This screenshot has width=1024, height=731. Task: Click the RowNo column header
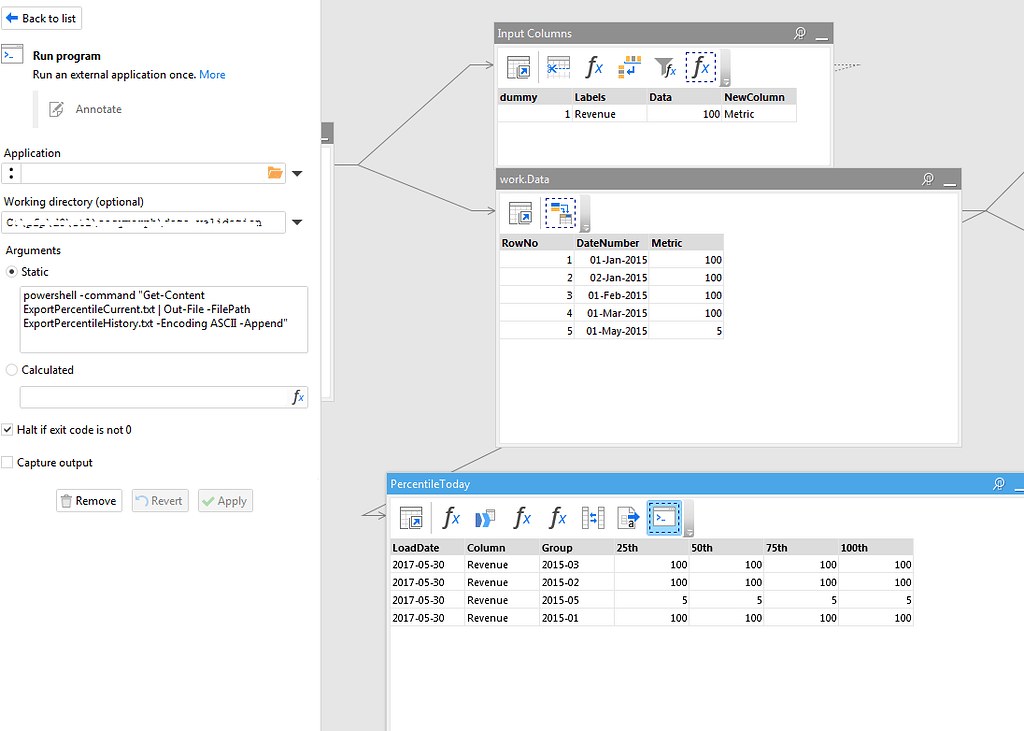[x=537, y=243]
